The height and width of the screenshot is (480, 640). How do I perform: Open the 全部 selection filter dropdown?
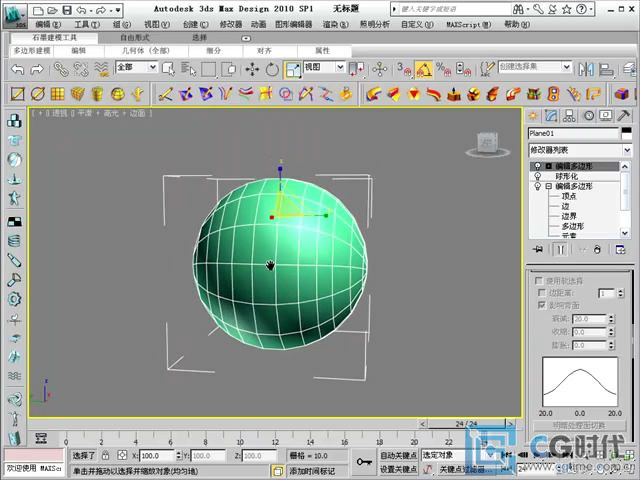(x=136, y=68)
